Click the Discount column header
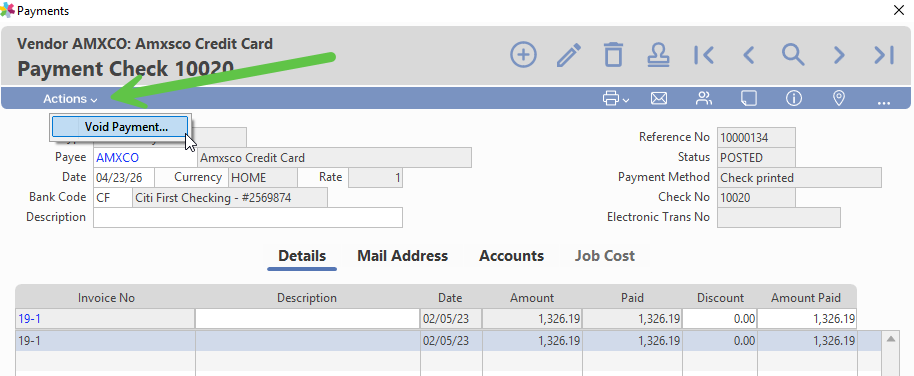 point(720,298)
